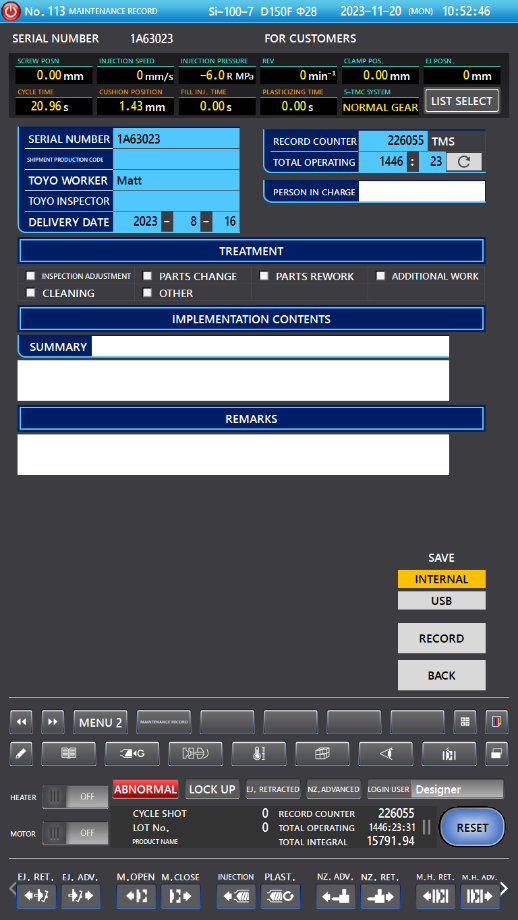The image size is (518, 920).
Task: Click the RECORD button
Action: tap(442, 638)
